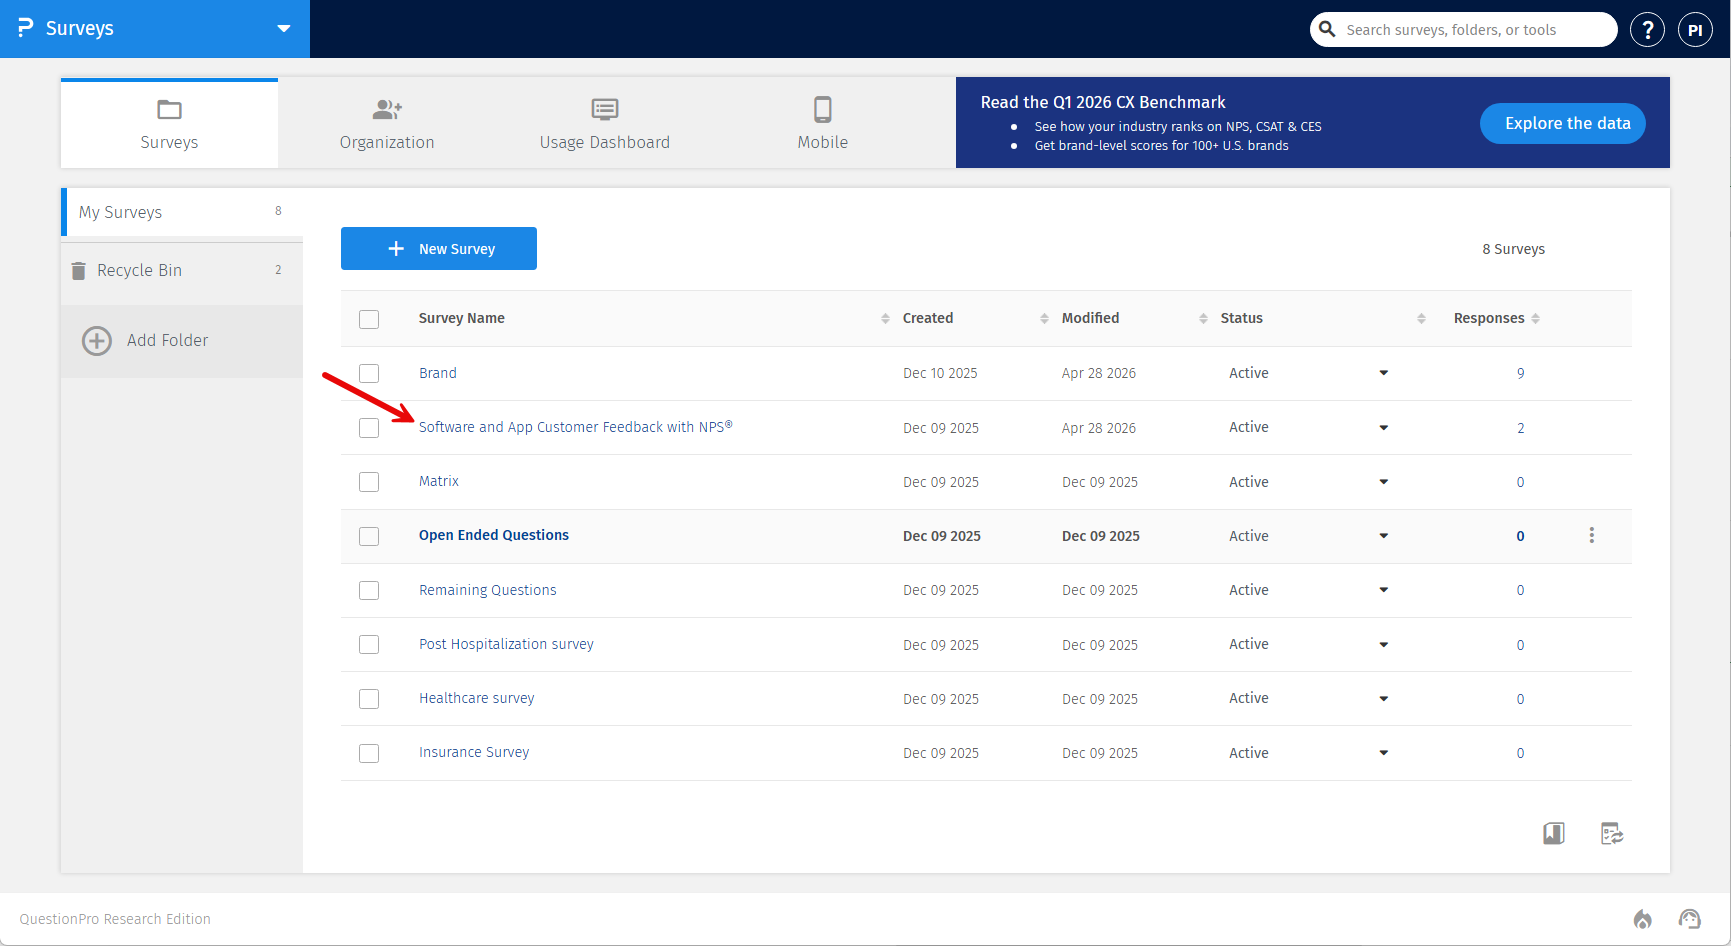
Task: Sort by Created date arrows
Action: click(1044, 318)
